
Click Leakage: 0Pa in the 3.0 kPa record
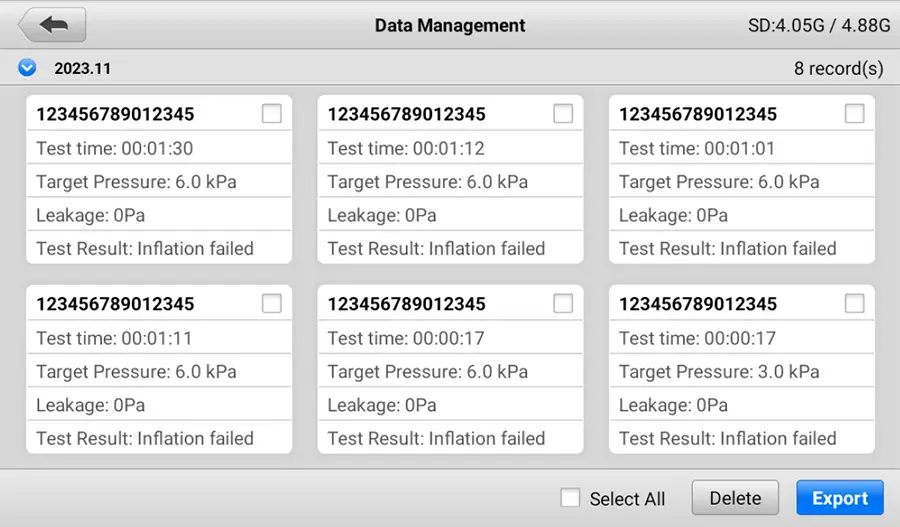[x=742, y=405]
